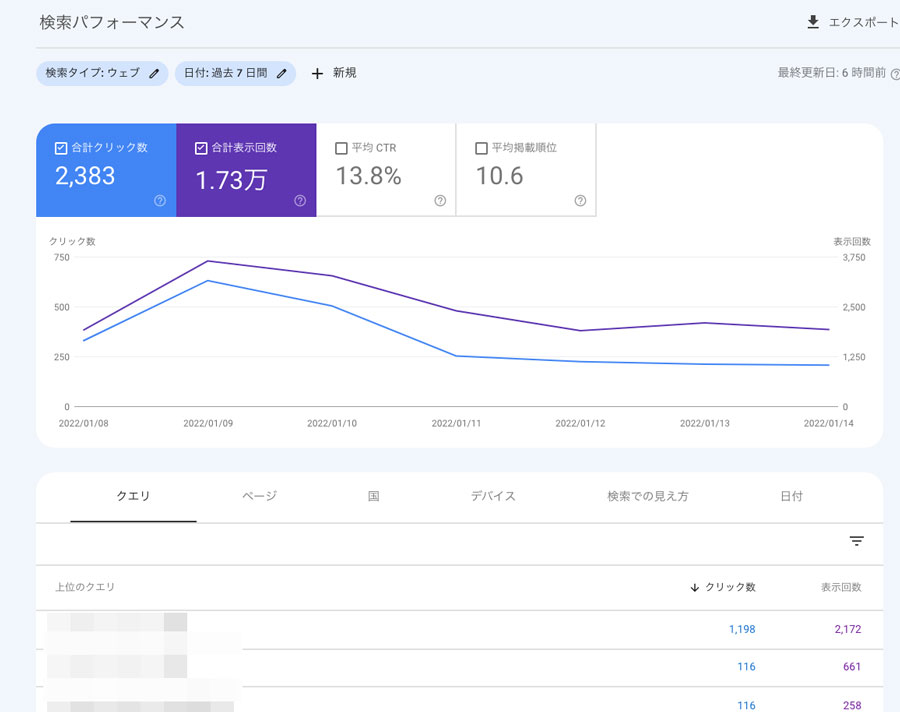The height and width of the screenshot is (712, 900).
Task: Click the エクスポート button label
Action: (863, 22)
